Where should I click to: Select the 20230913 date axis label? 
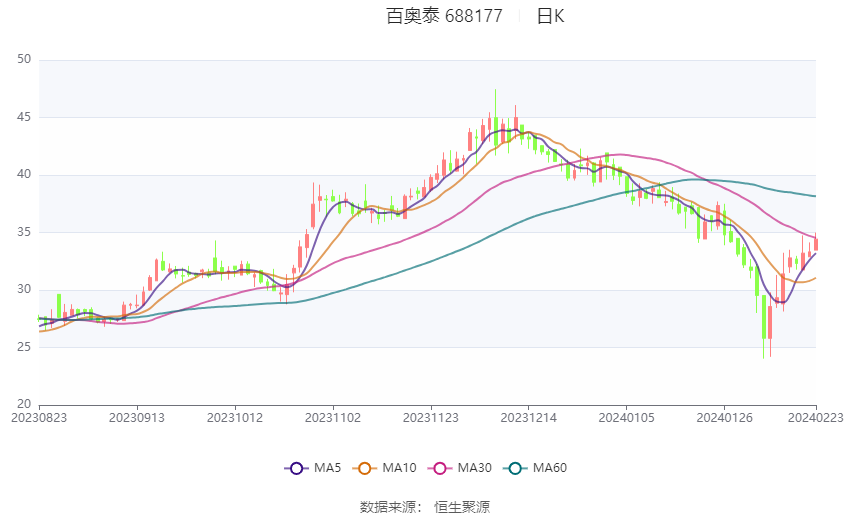point(137,418)
